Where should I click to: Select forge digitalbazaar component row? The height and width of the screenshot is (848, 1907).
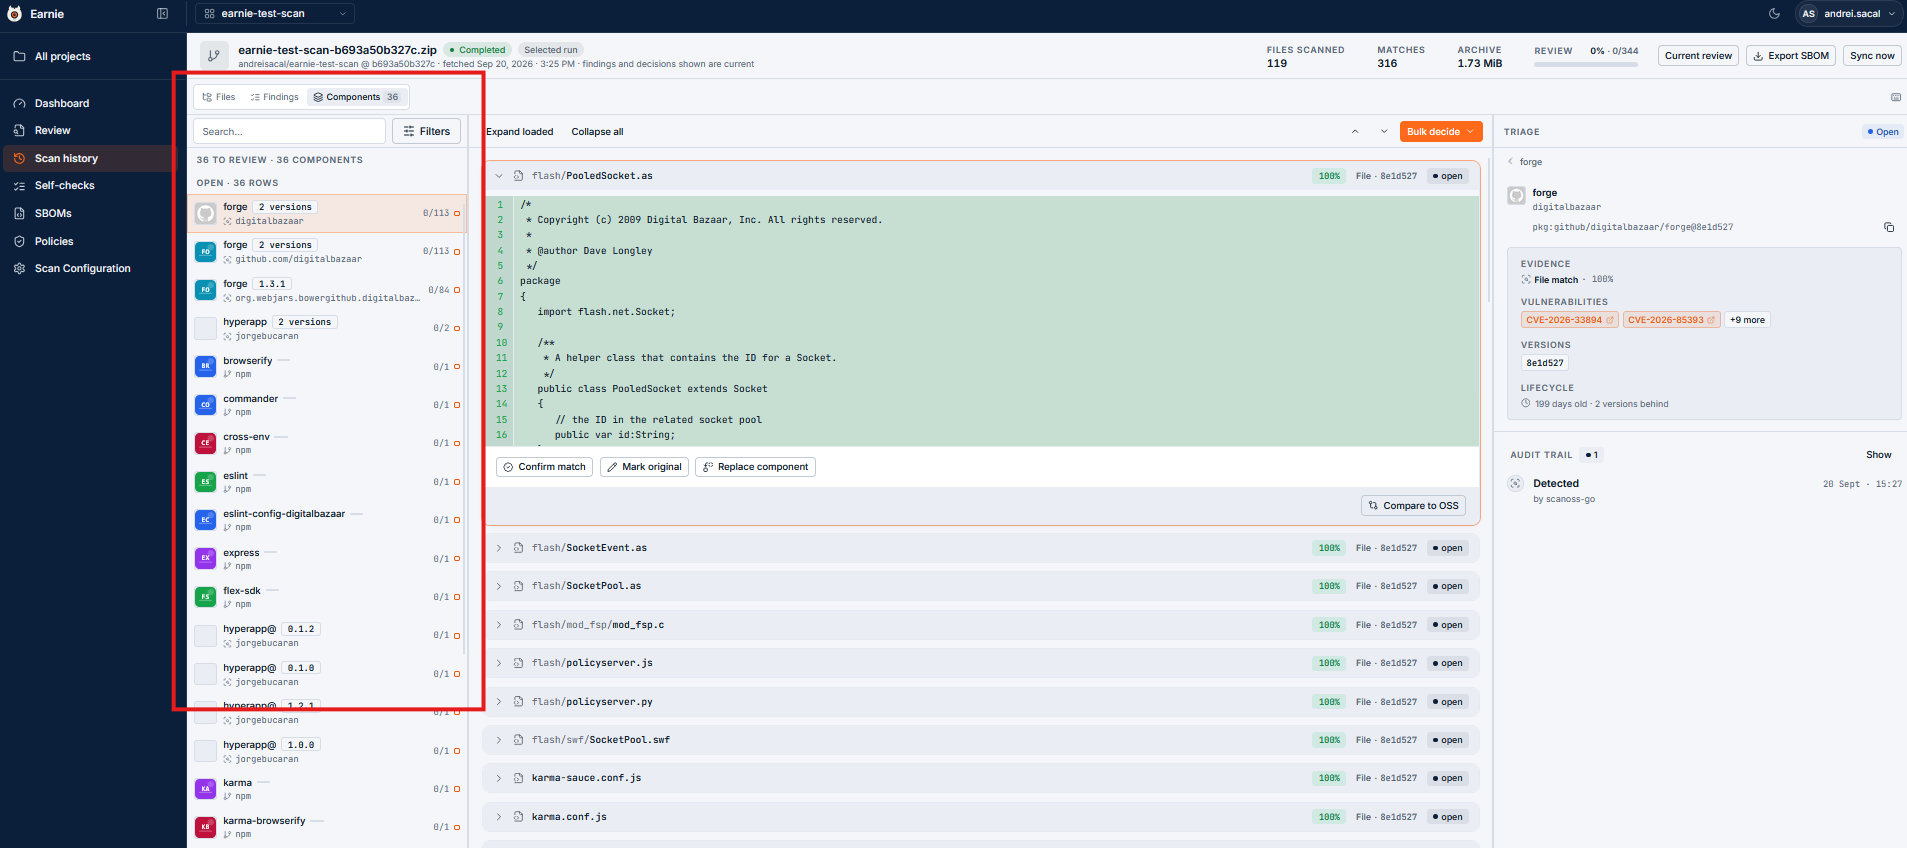click(x=328, y=214)
